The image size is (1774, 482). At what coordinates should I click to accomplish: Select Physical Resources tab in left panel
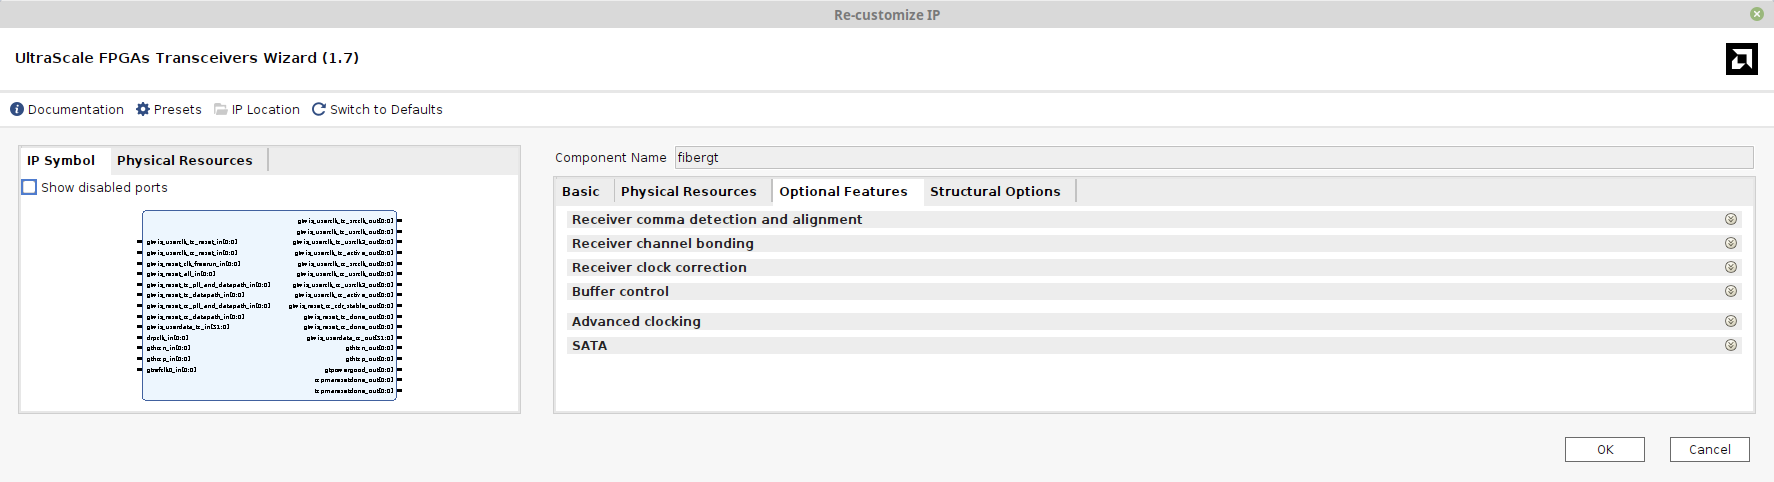point(185,160)
